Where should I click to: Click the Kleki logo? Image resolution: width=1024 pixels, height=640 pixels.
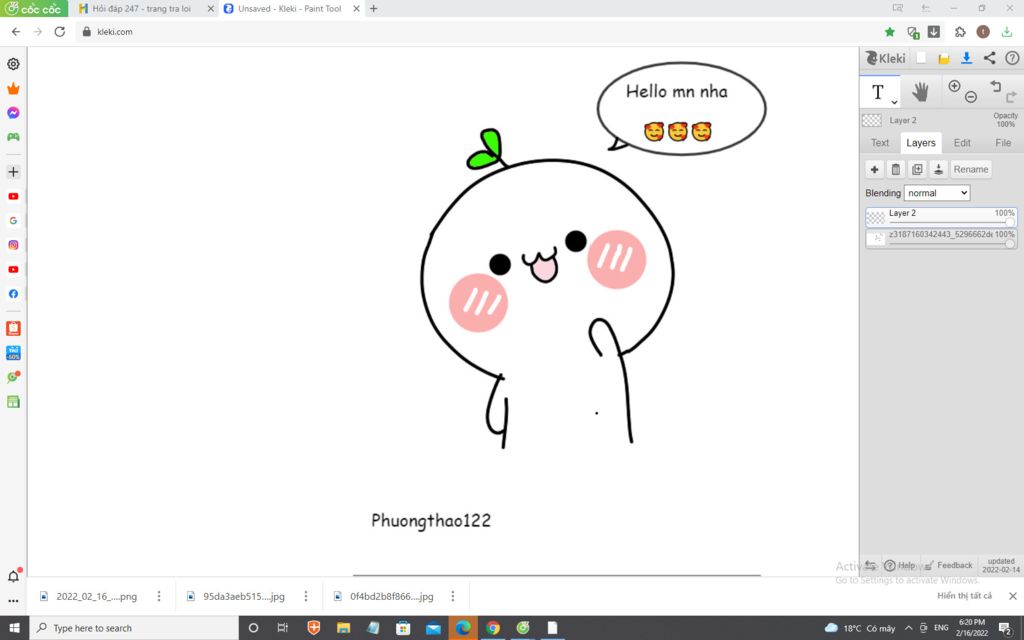pos(886,58)
